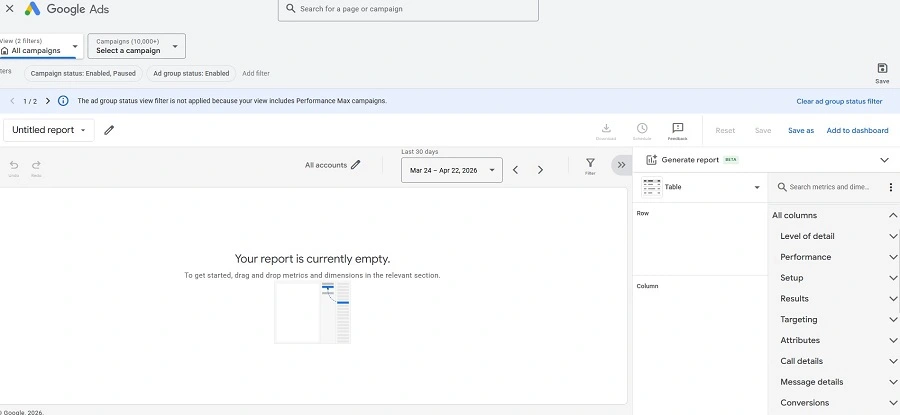Collapse the Generate report section

coord(884,160)
